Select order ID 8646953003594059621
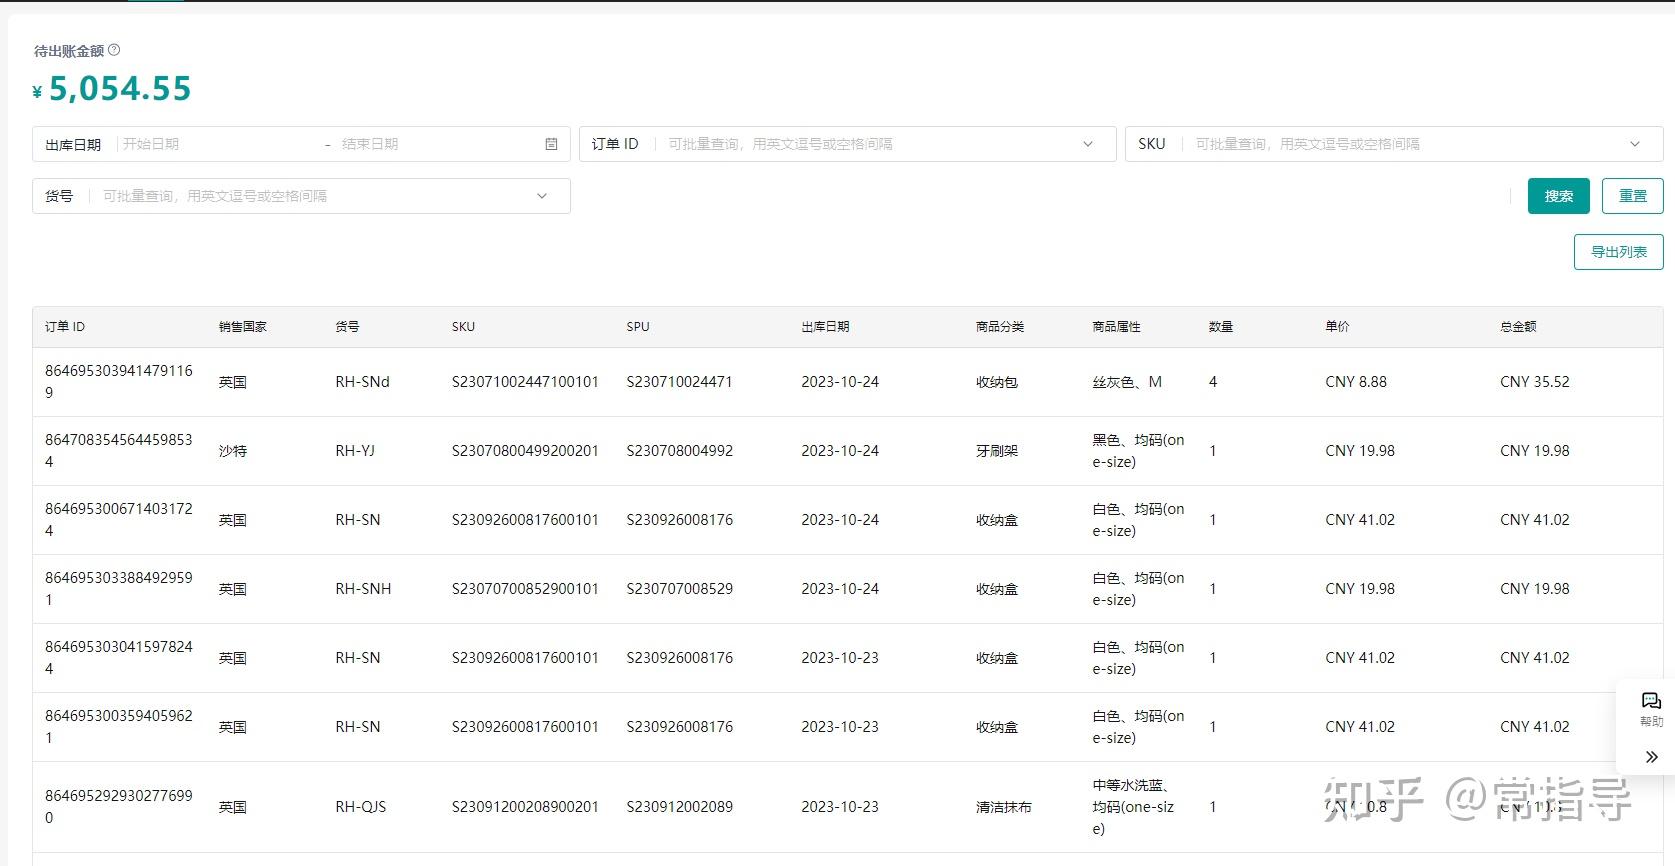 click(119, 726)
